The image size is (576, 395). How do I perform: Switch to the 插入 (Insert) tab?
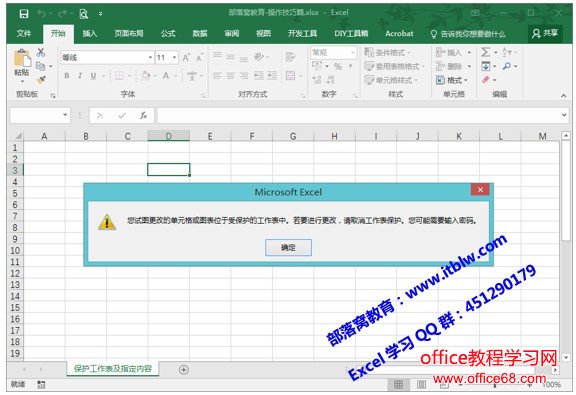(89, 33)
